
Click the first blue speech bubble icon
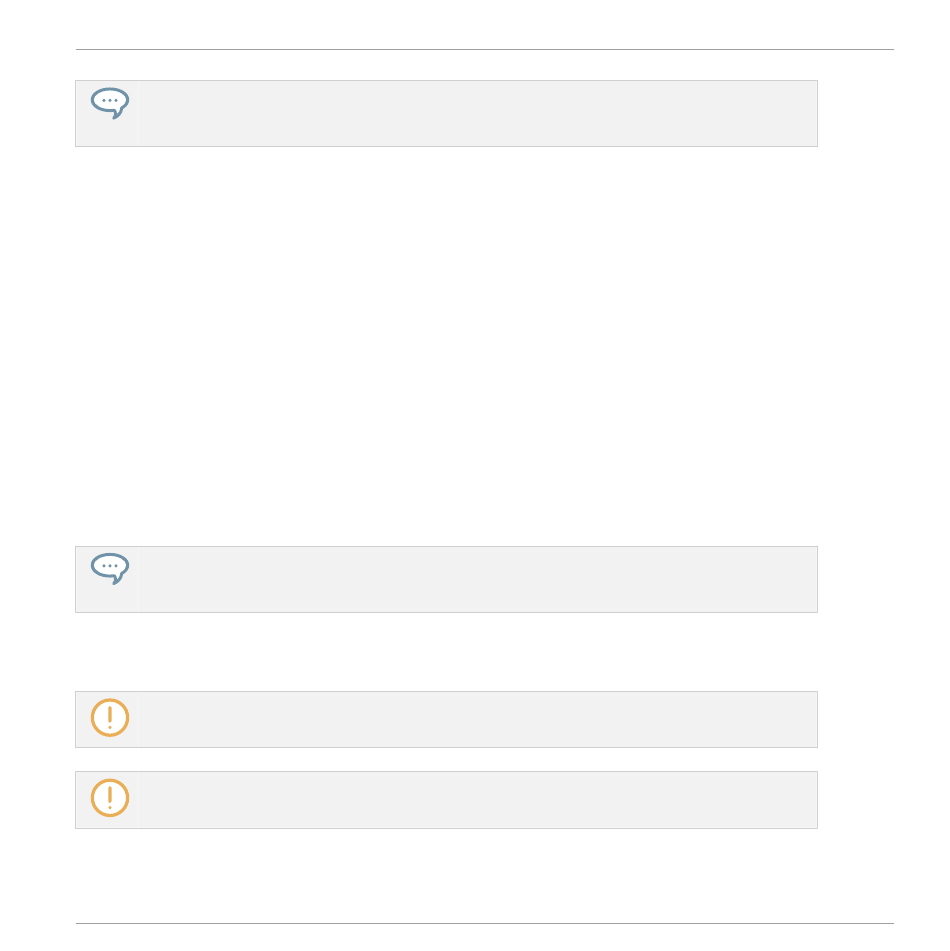tap(110, 103)
